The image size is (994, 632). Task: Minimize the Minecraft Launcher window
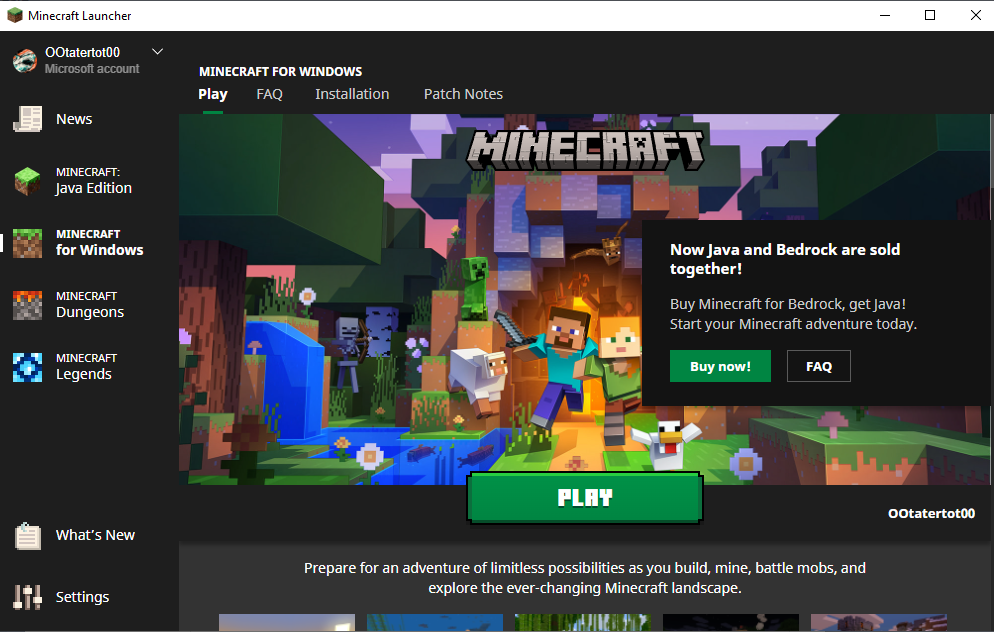pos(885,15)
